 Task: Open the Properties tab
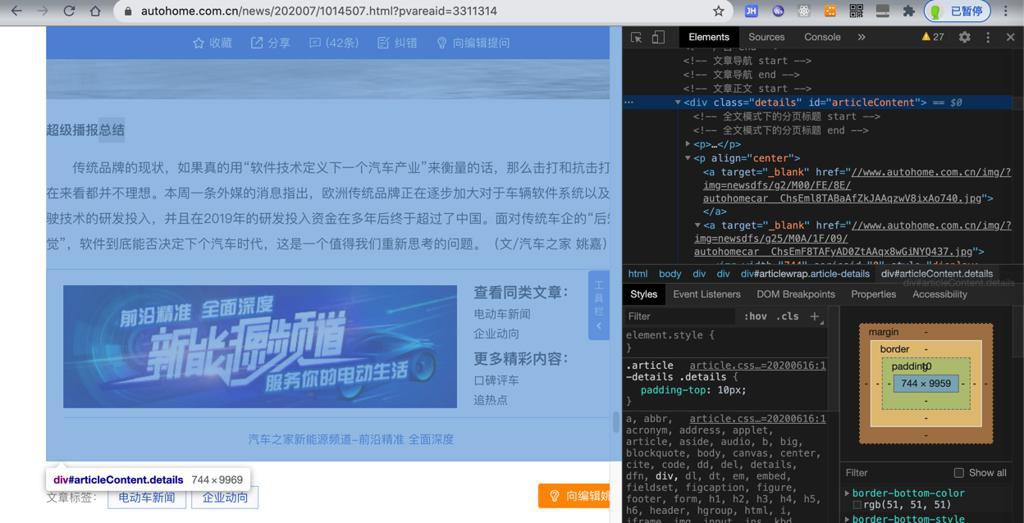point(874,294)
